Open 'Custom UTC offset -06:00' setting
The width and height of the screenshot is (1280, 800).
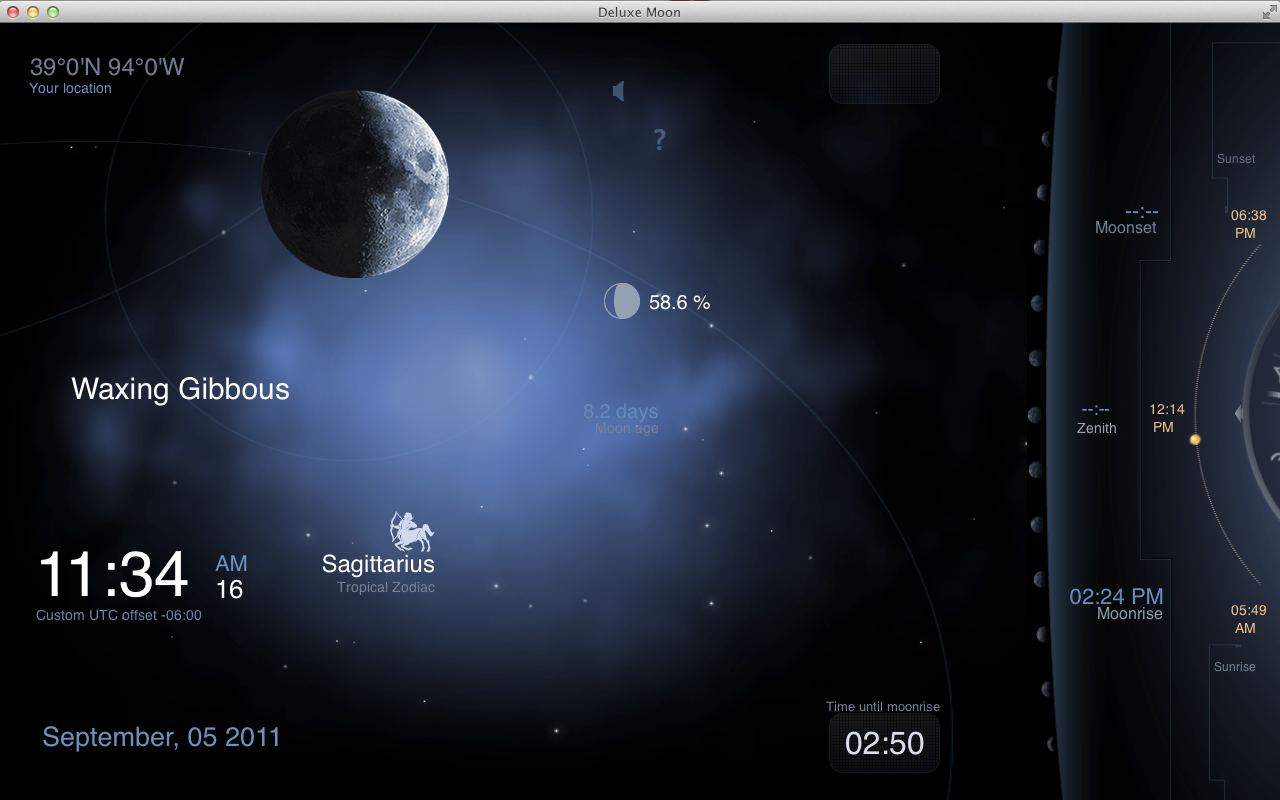[x=119, y=615]
